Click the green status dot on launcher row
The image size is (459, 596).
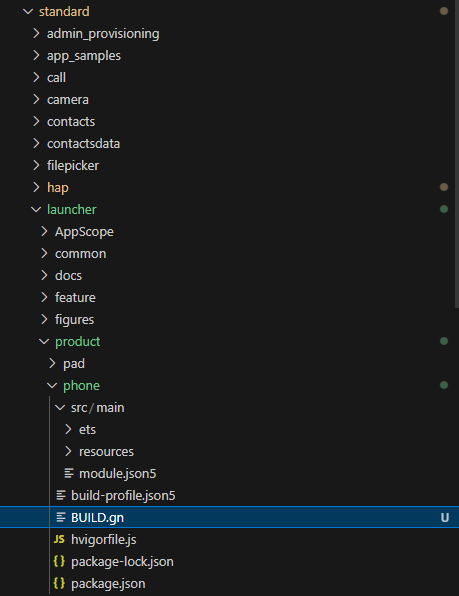444,209
